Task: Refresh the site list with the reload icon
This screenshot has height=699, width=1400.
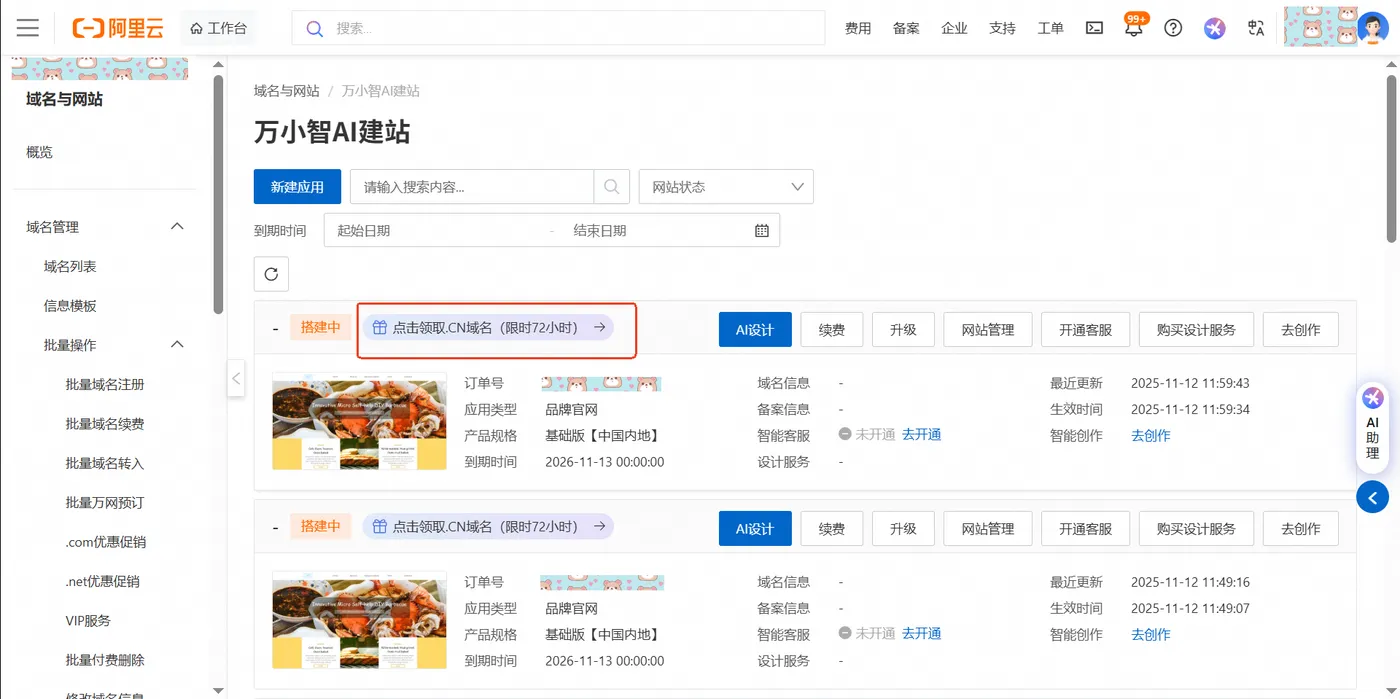Action: (271, 273)
